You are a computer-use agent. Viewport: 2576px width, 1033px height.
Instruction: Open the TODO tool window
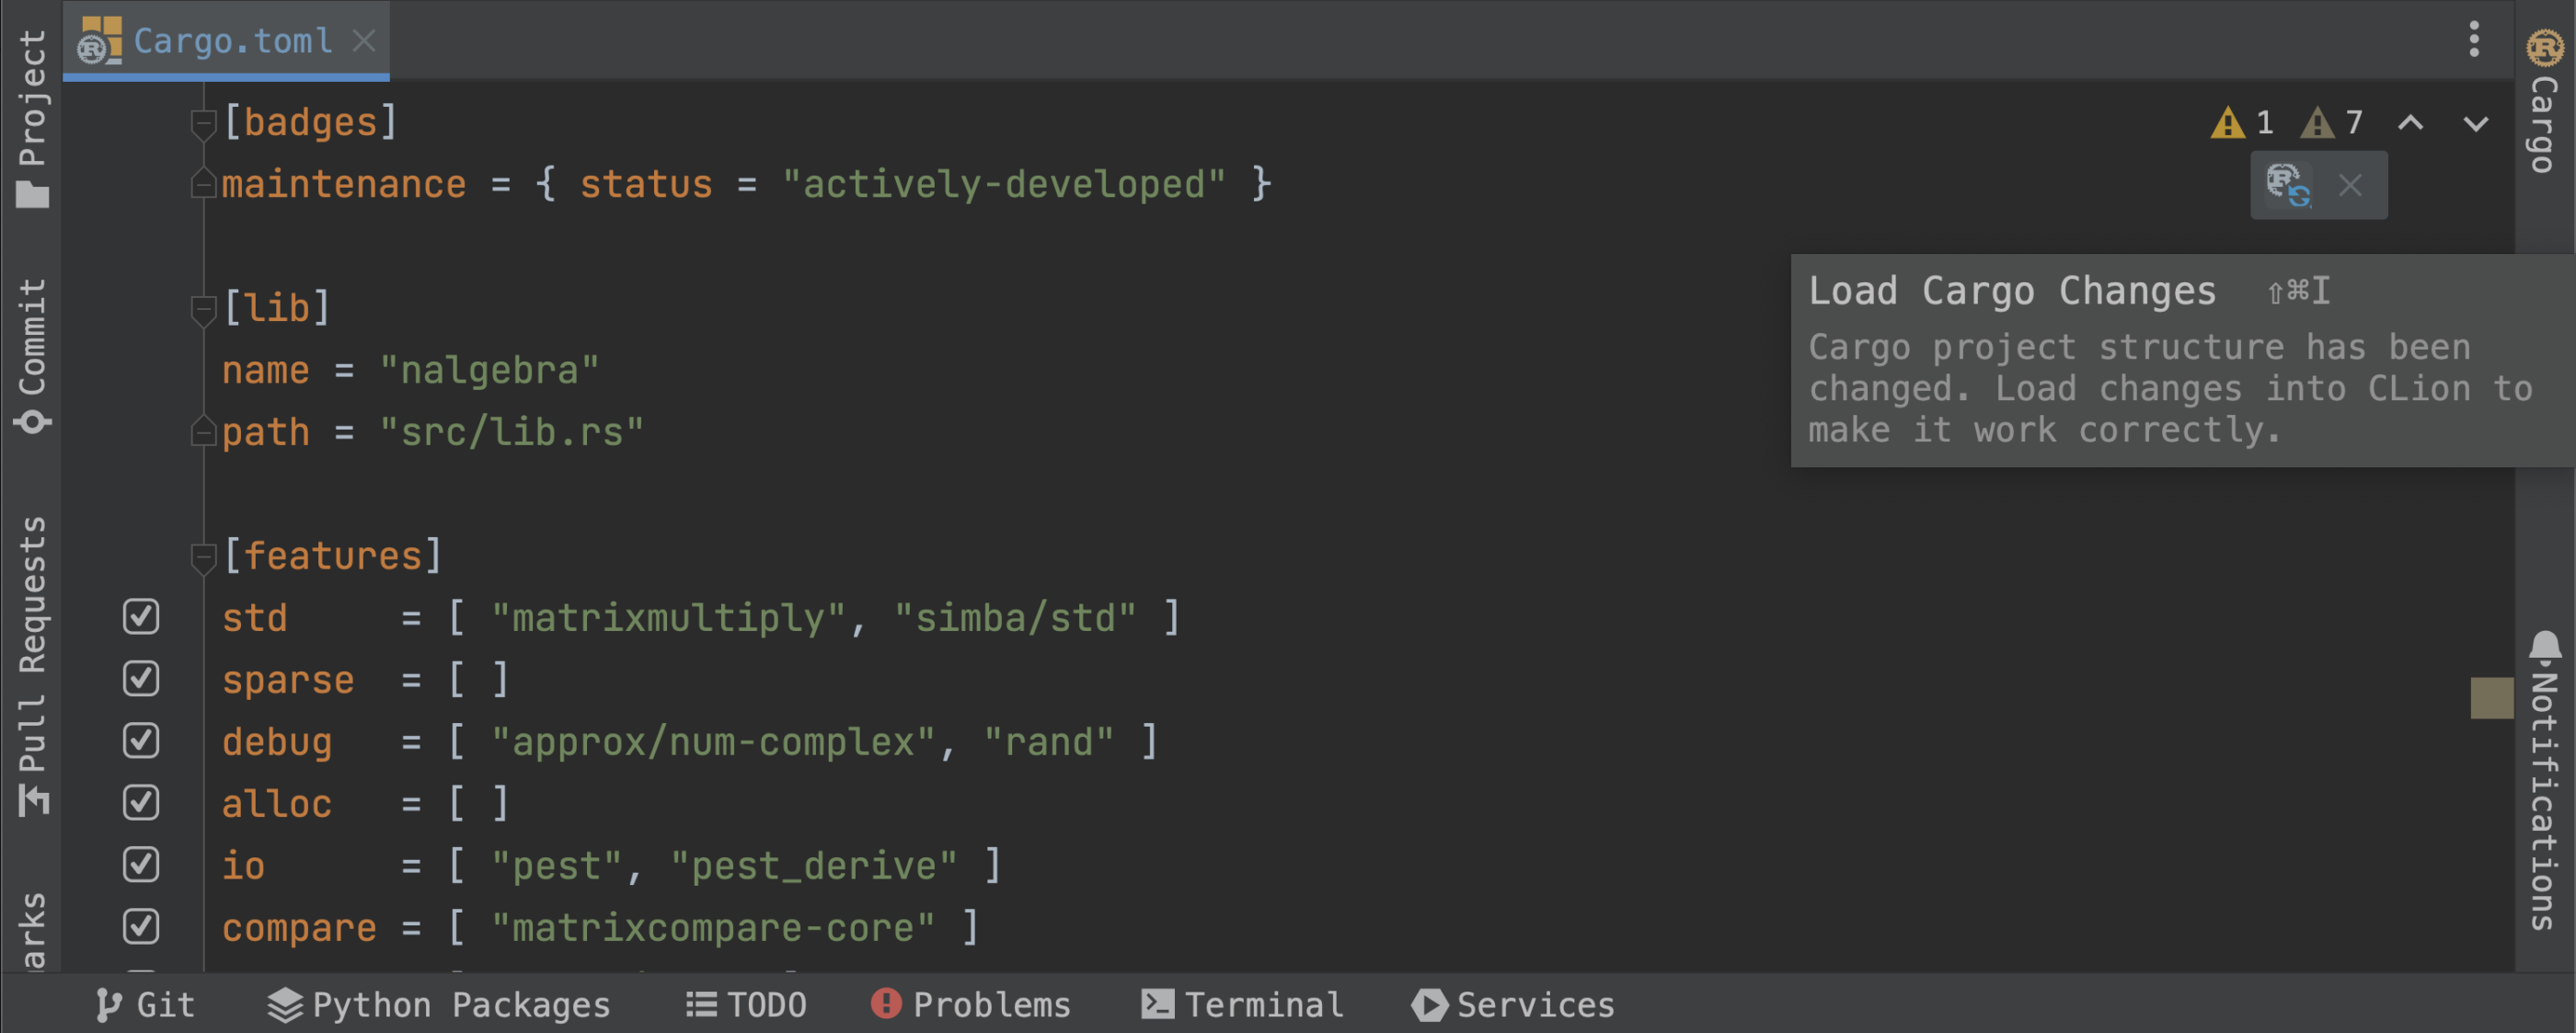click(x=746, y=1004)
